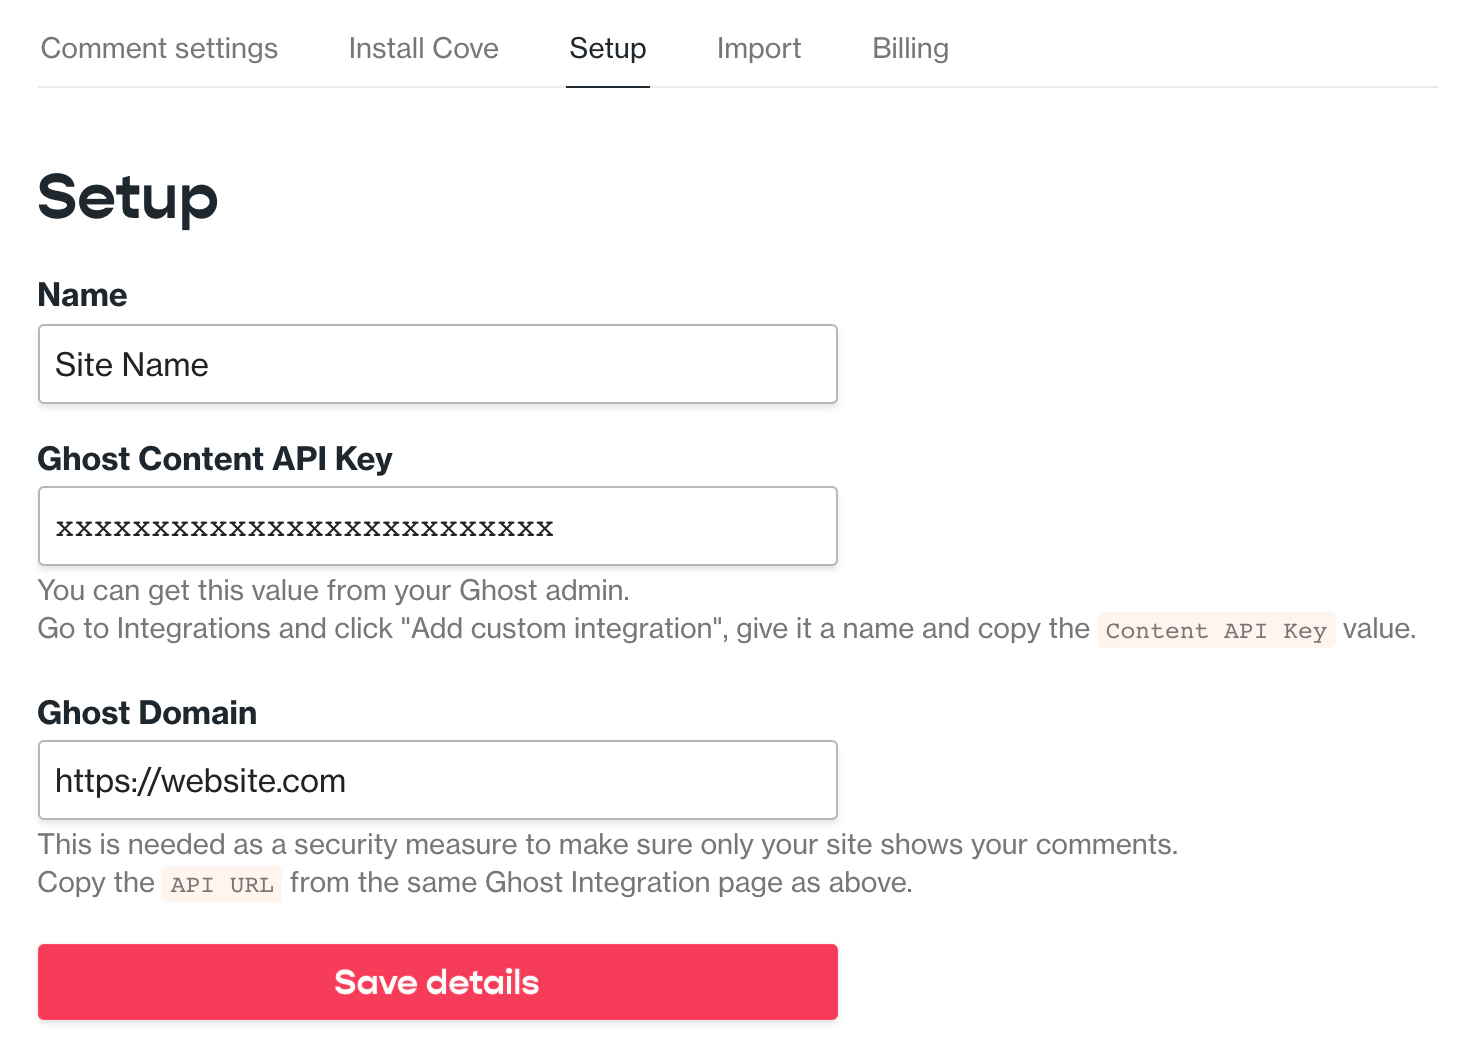The width and height of the screenshot is (1480, 1060).
Task: Click the security measure explanation text
Action: click(607, 845)
